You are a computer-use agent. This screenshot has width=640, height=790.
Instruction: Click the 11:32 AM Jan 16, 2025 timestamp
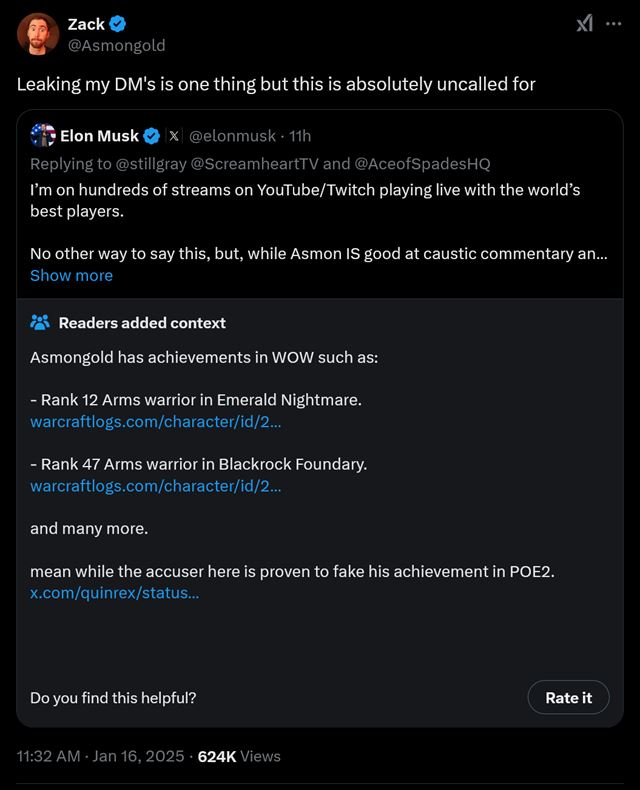100,756
